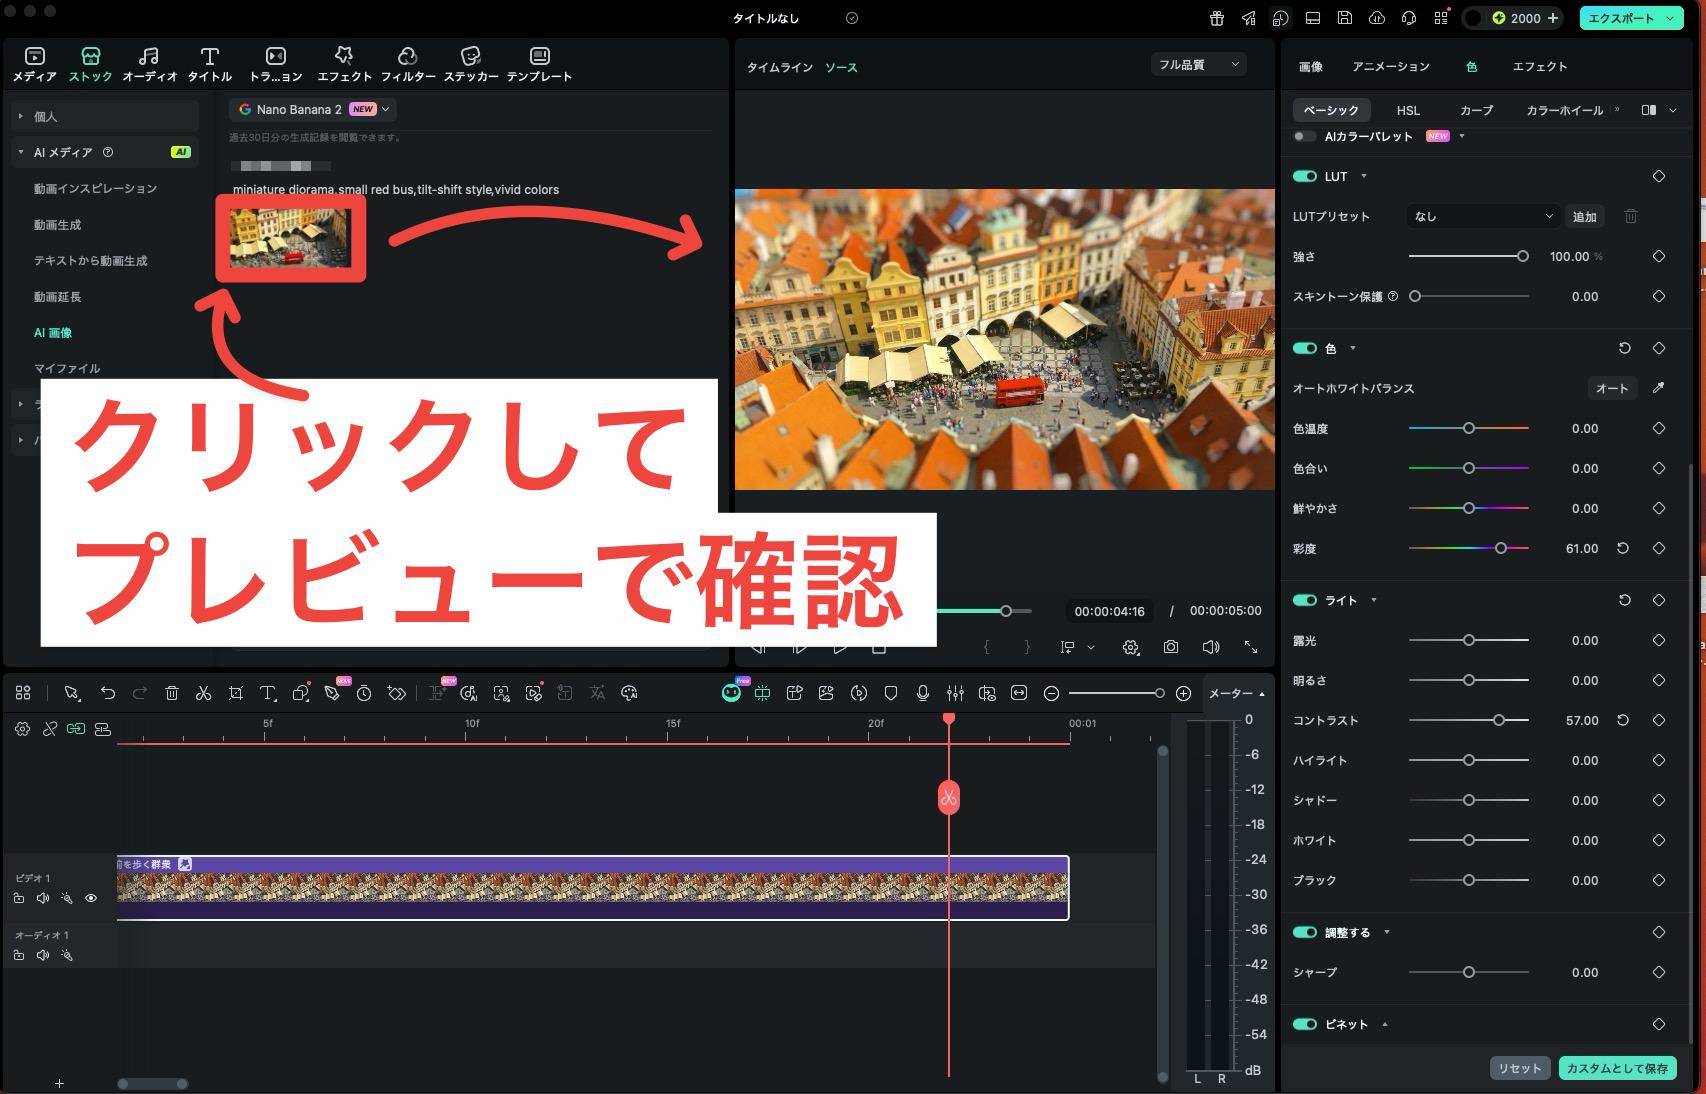Open the メディア media tab
Screen dimensions: 1706x1094
34,64
